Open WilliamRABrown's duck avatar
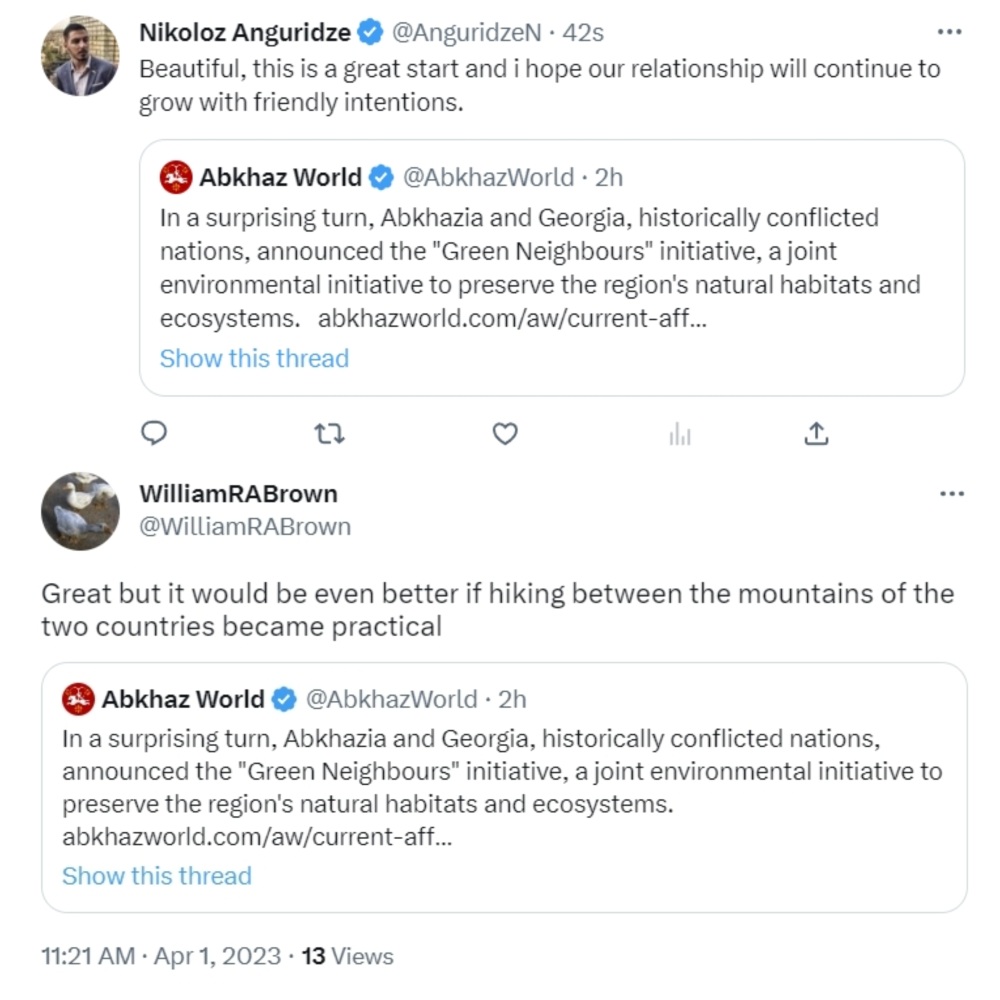The height and width of the screenshot is (1000, 1000). click(x=80, y=511)
